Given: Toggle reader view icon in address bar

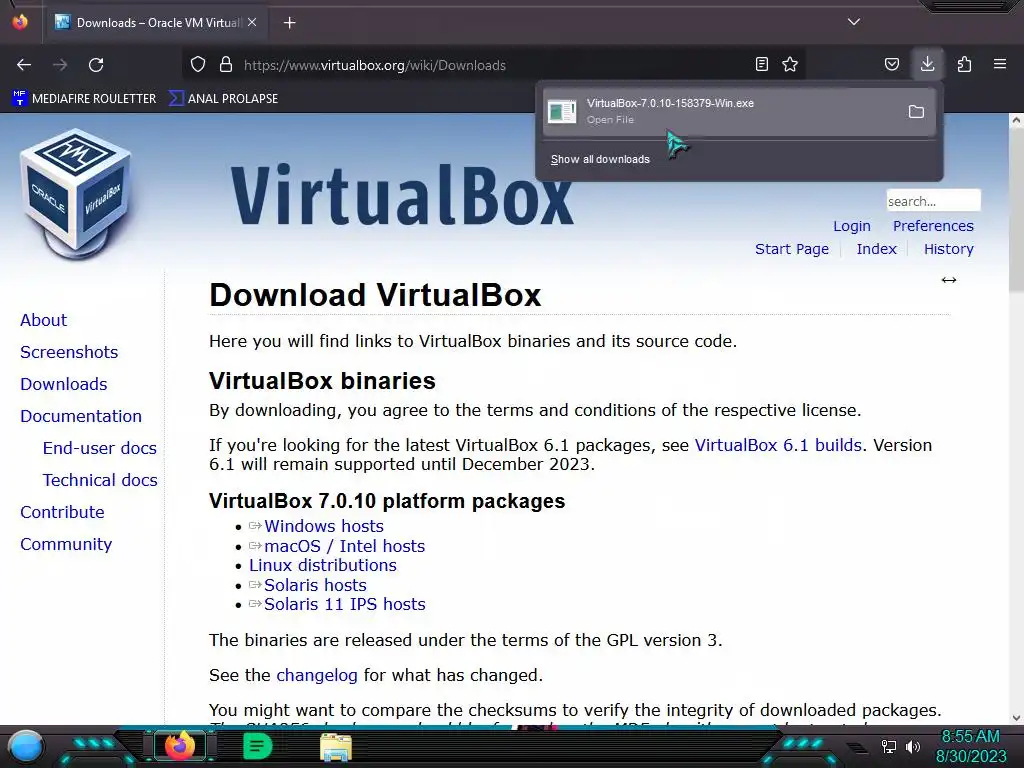Looking at the screenshot, I should (x=761, y=65).
